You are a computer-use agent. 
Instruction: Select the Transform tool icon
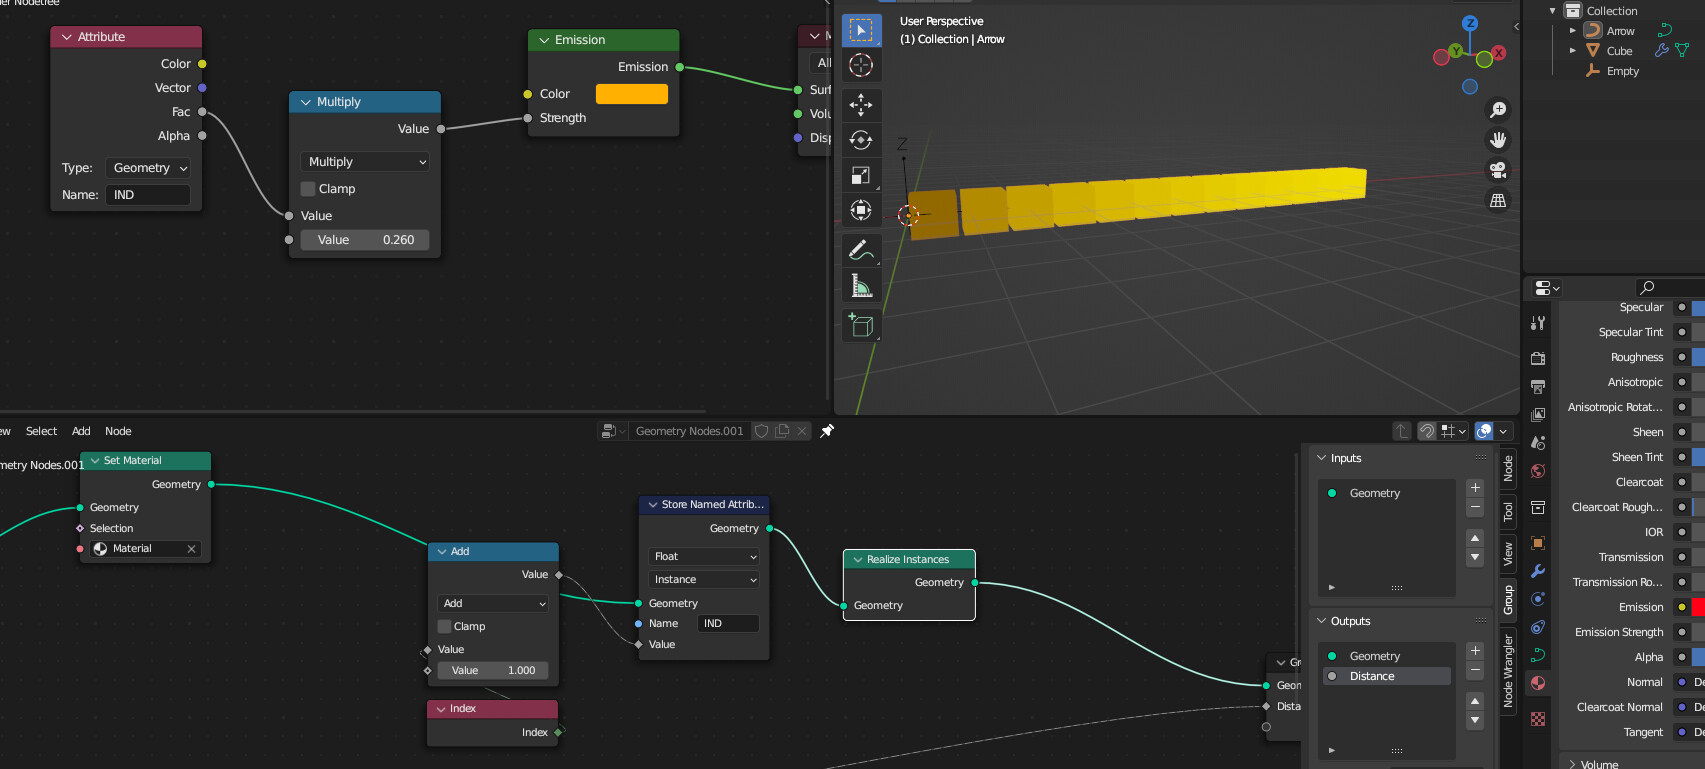tap(861, 210)
